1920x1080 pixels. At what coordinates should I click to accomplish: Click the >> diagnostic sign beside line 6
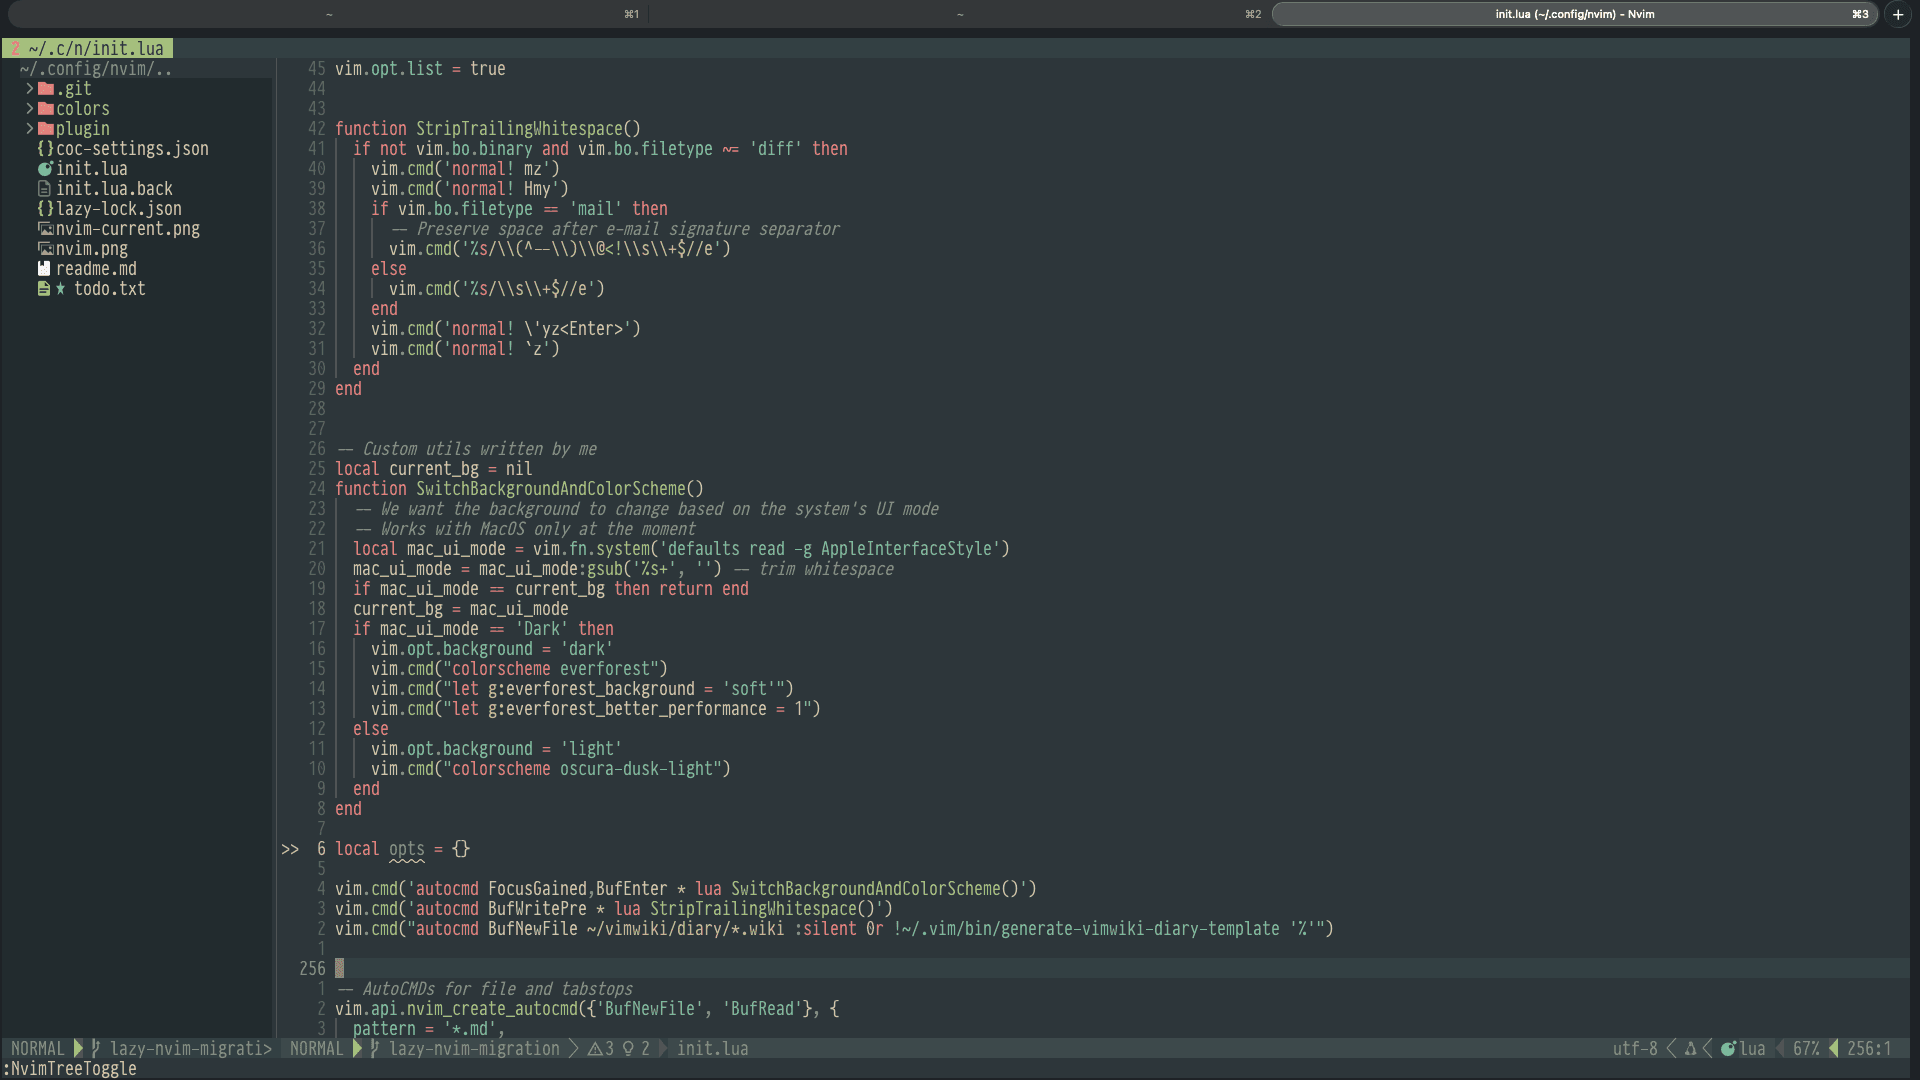(x=290, y=849)
